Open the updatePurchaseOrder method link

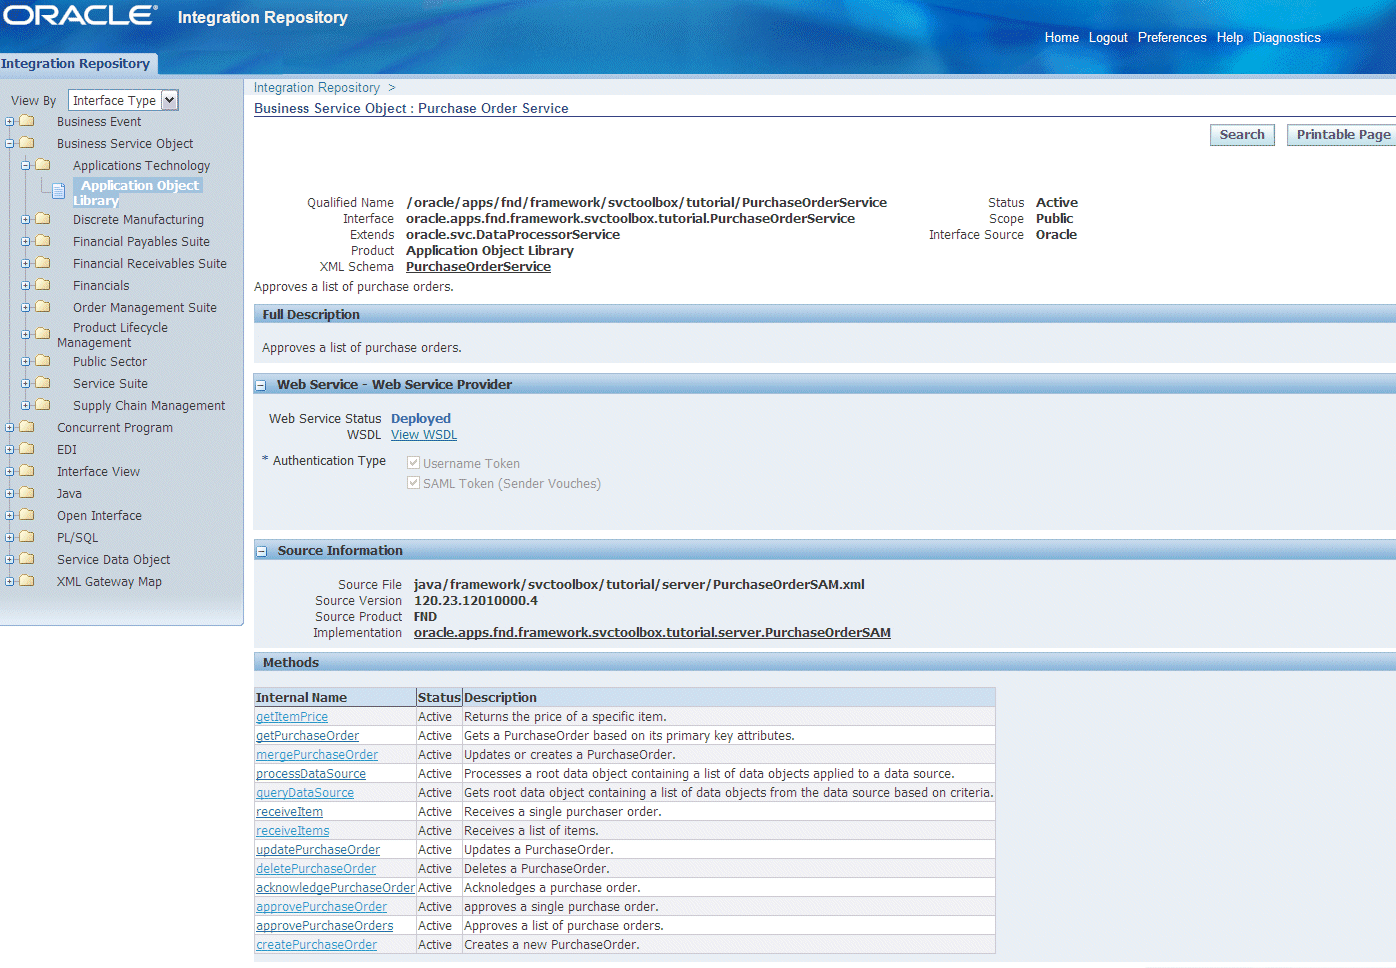coord(318,850)
